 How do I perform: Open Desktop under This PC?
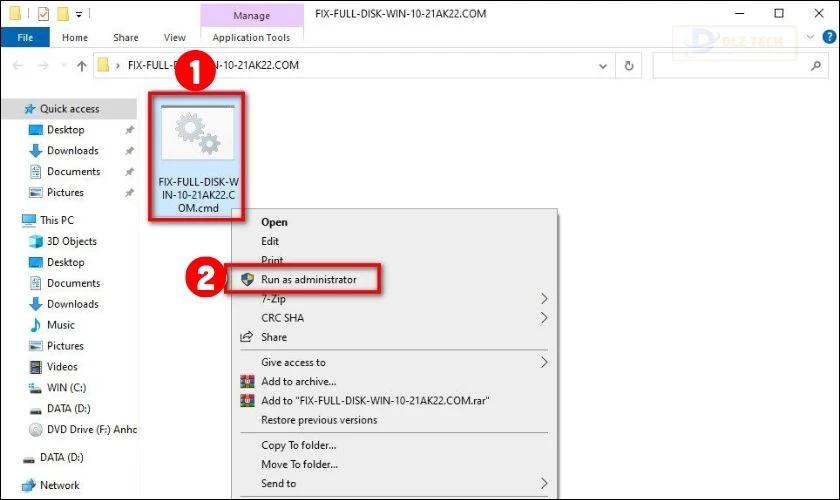(65, 262)
